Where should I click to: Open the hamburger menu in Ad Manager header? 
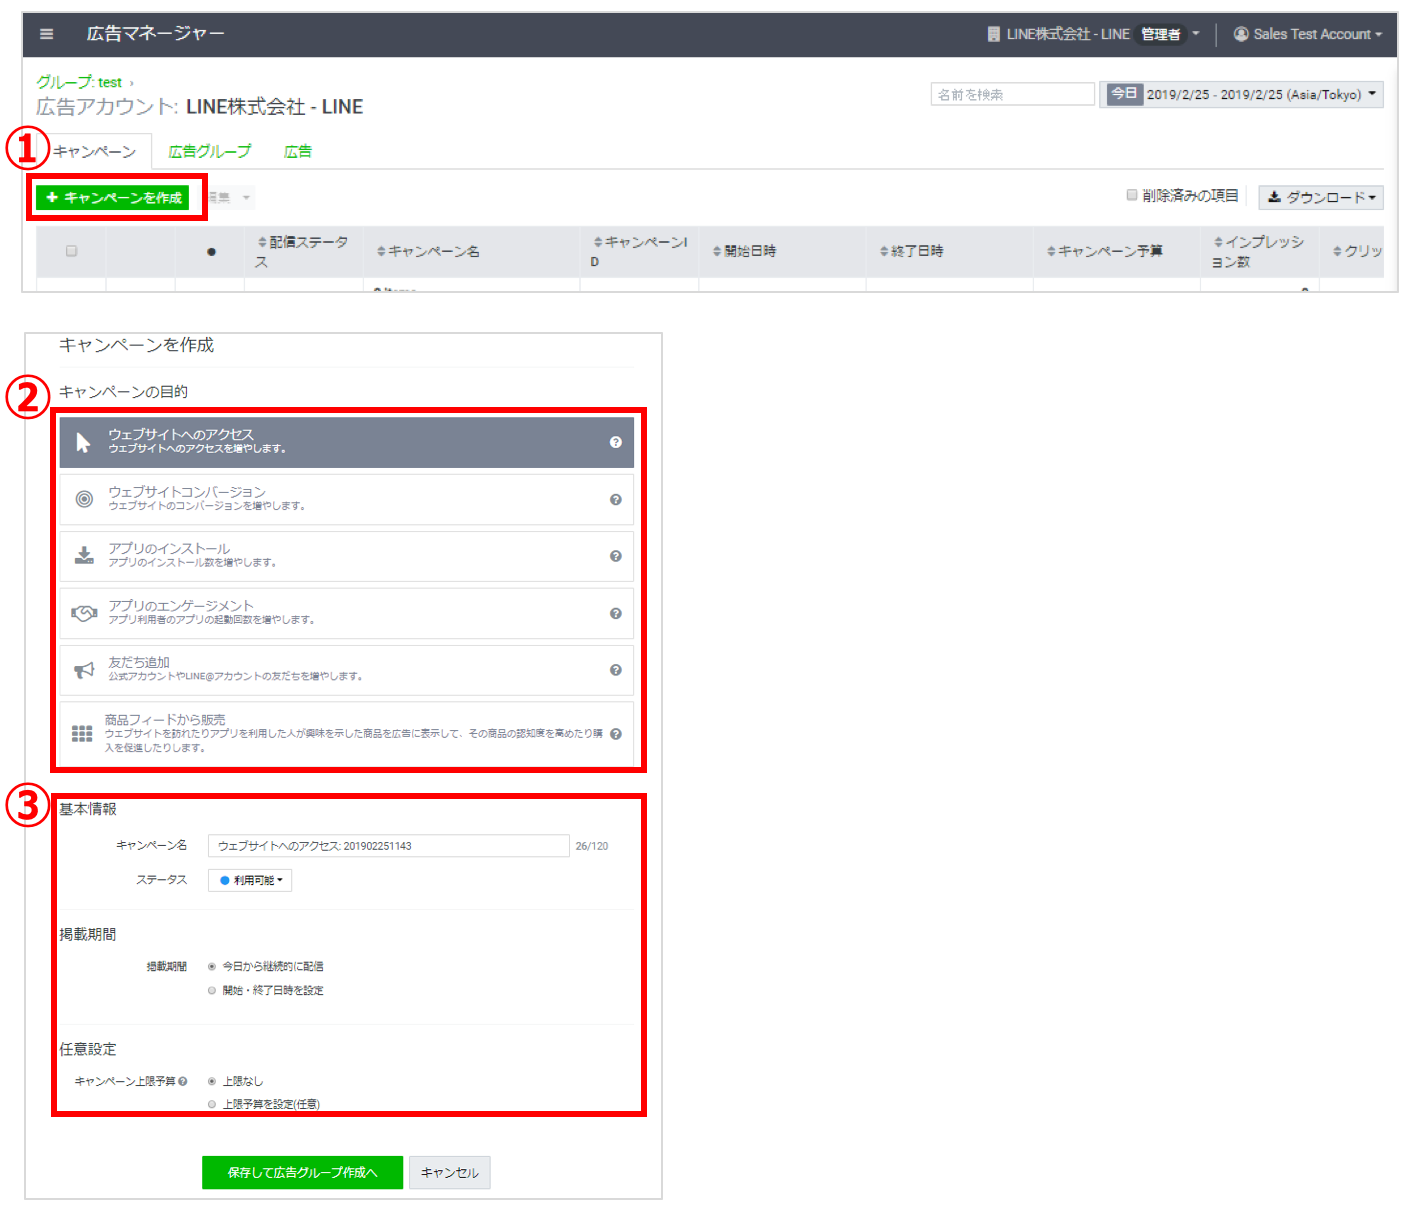click(x=46, y=34)
